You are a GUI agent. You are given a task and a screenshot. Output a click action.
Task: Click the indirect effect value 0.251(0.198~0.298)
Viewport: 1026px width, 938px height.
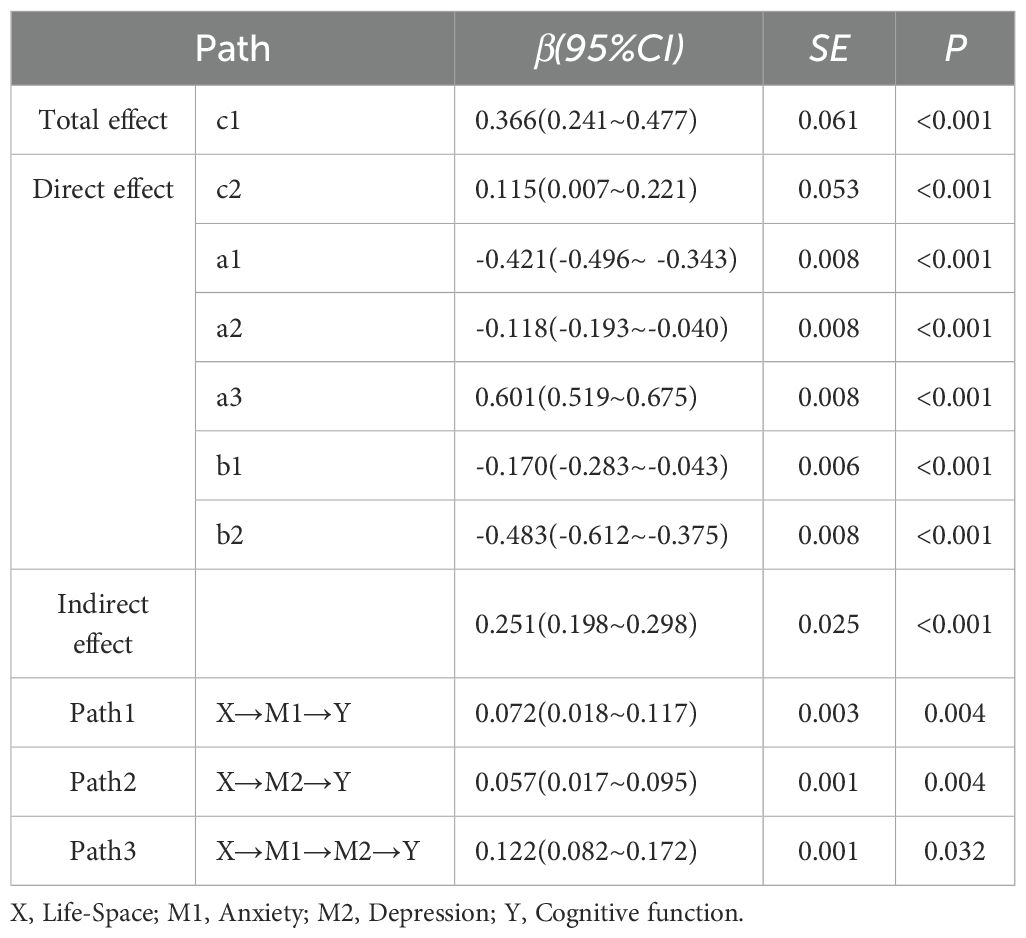[586, 624]
